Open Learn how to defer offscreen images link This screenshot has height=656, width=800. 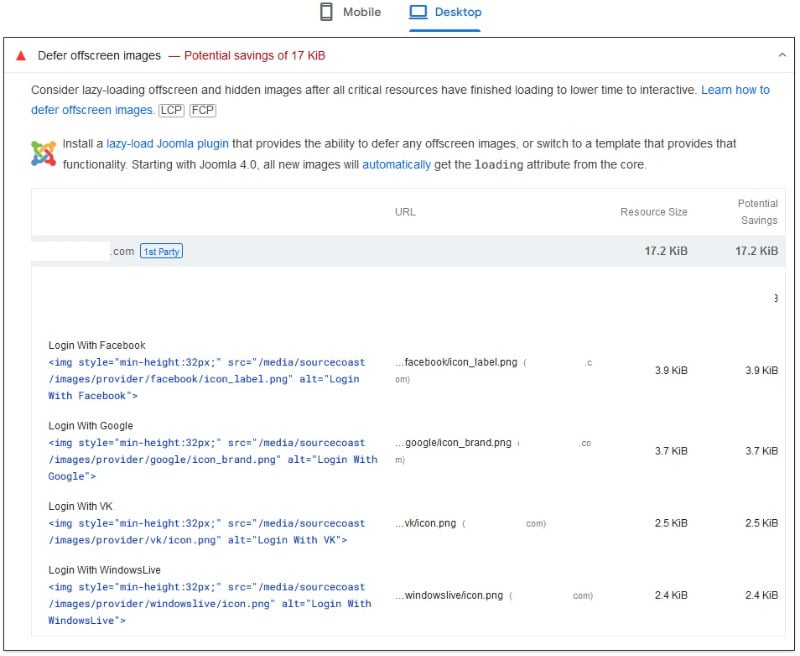click(735, 90)
